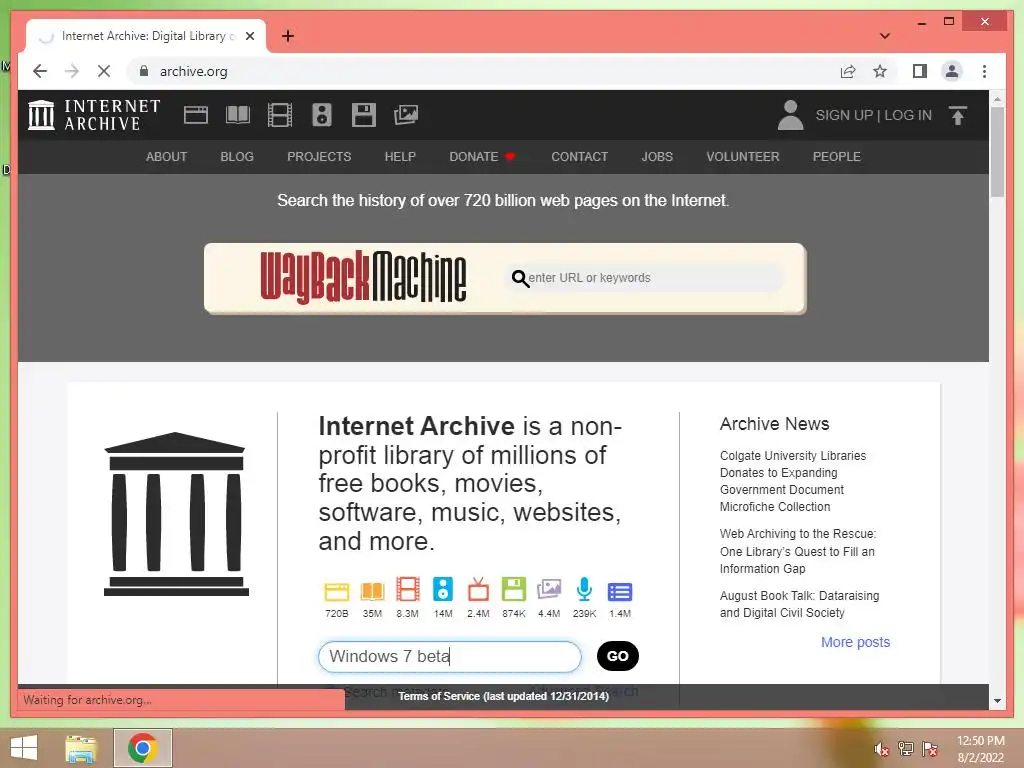Click the Upload arrow icon
Image resolution: width=1024 pixels, height=768 pixels.
pos(958,115)
